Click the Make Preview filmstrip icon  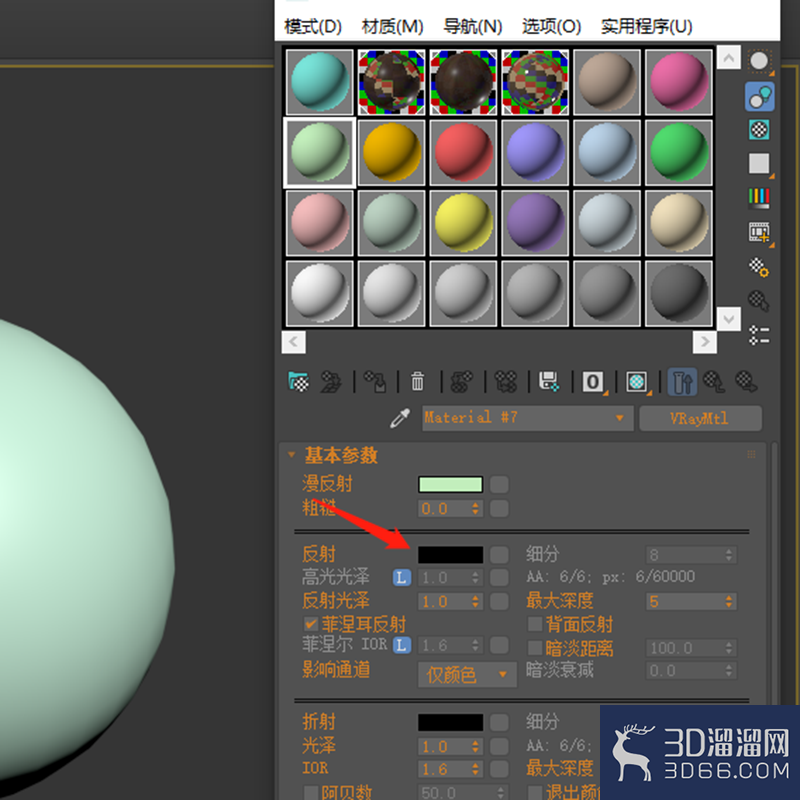coord(759,233)
